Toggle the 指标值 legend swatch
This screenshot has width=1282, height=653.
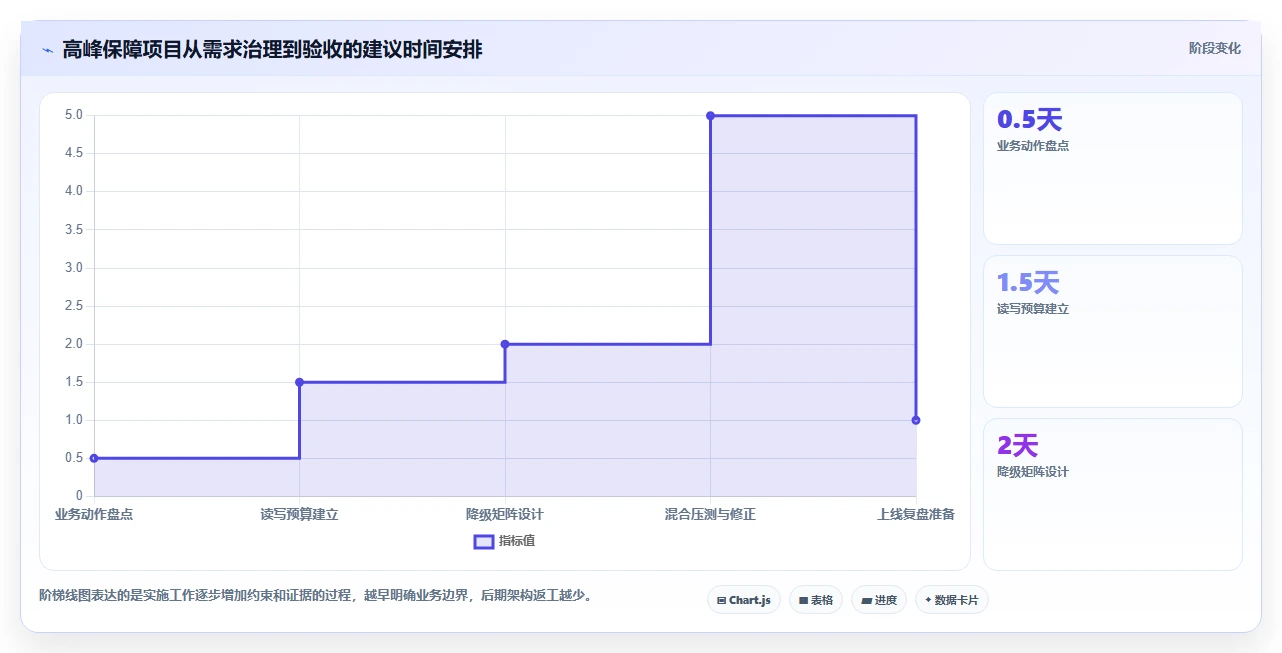tap(483, 541)
